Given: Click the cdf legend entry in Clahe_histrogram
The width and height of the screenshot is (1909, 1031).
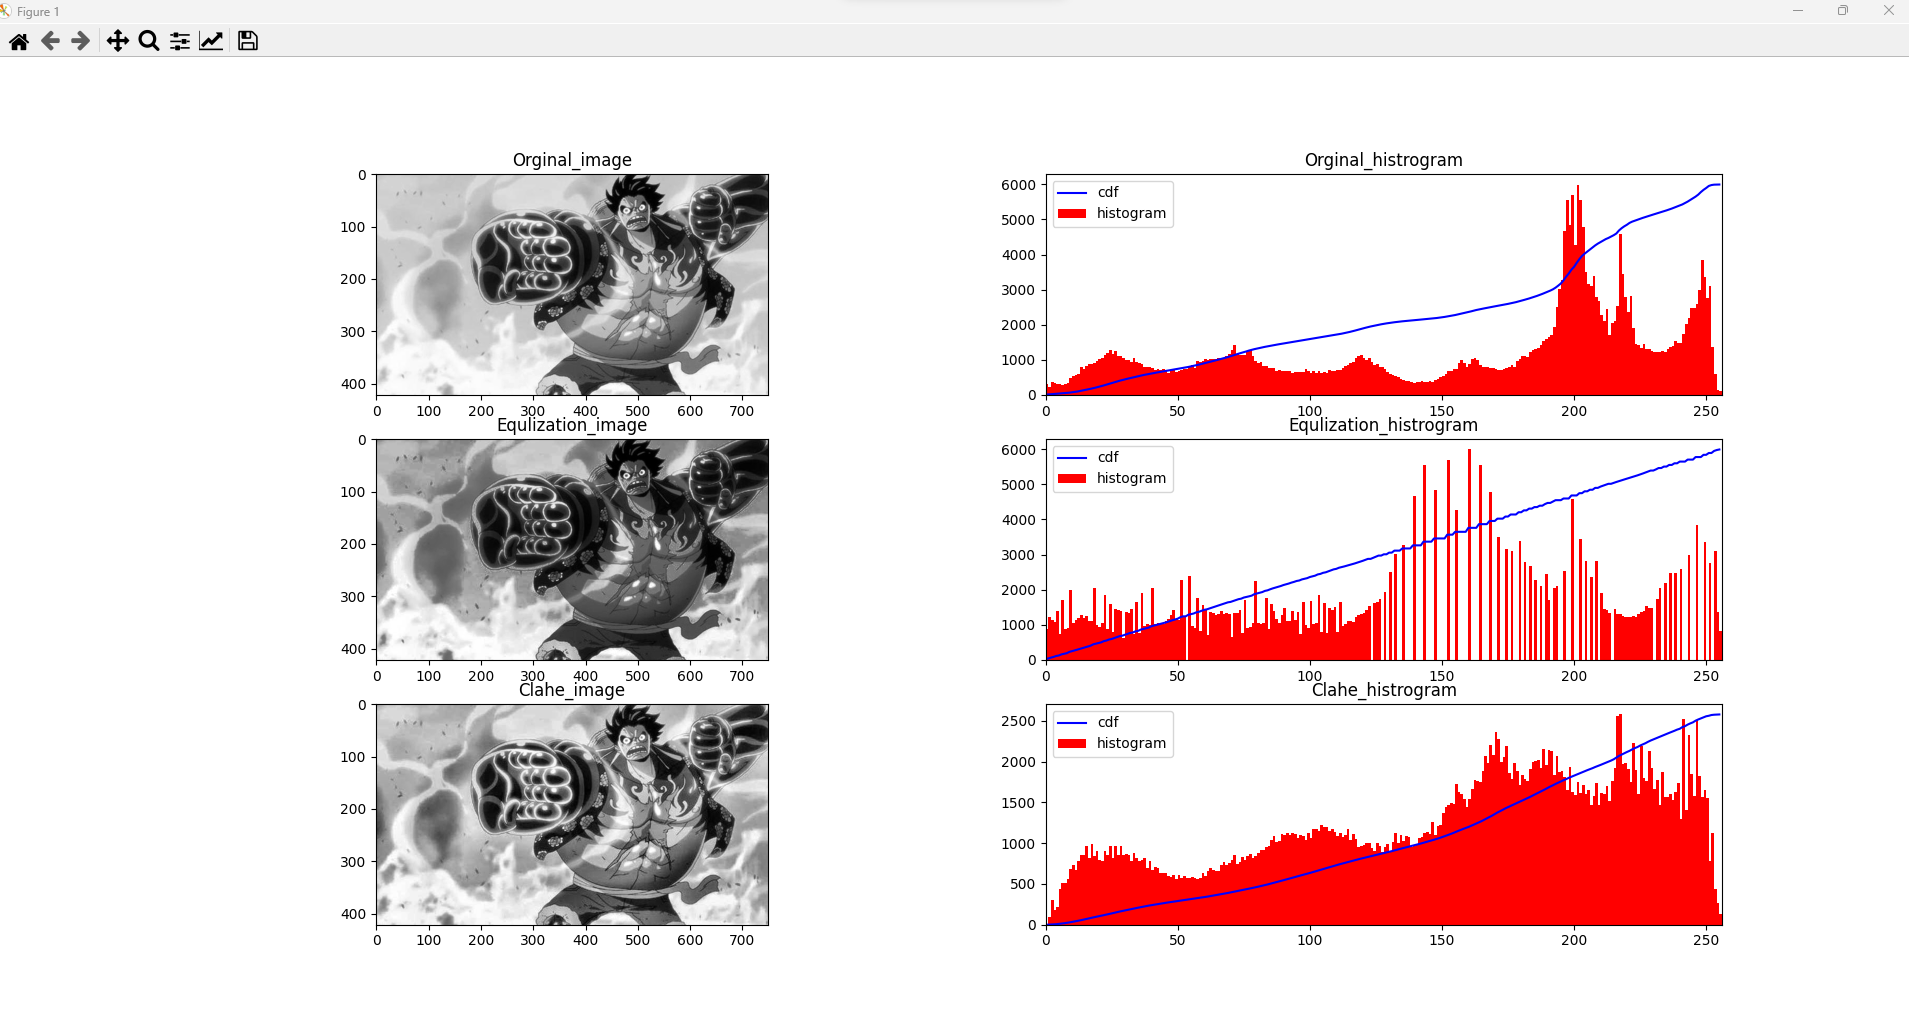Looking at the screenshot, I should pyautogui.click(x=1106, y=720).
